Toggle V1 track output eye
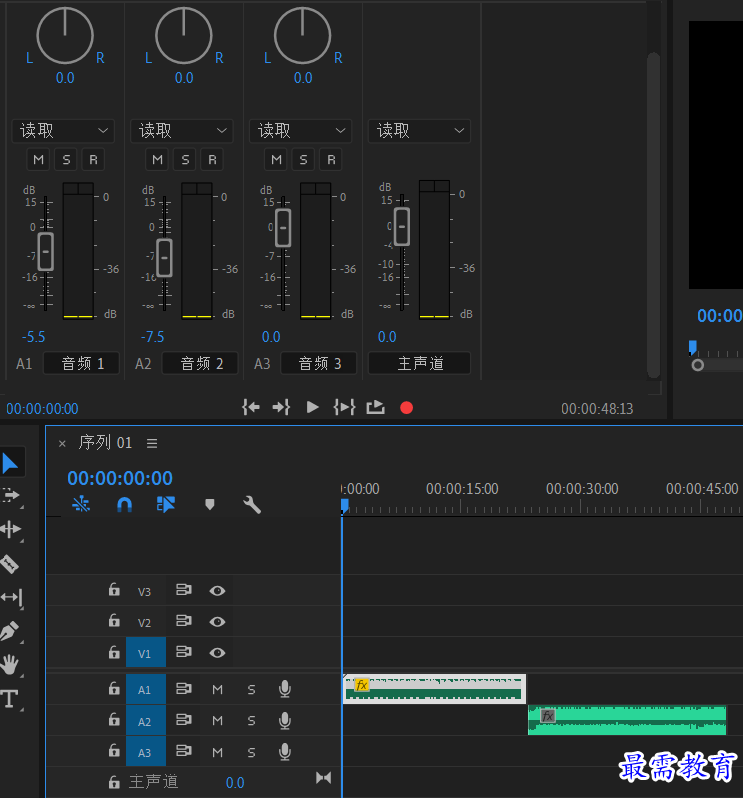This screenshot has height=798, width=743. click(x=217, y=652)
